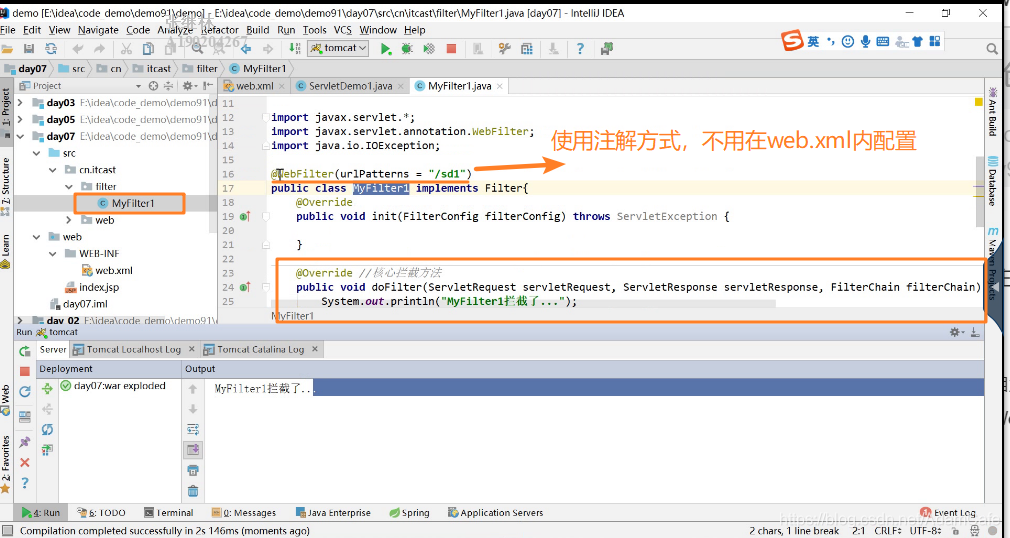
Task: Click the blue Help question mark toolbar icon
Action: tap(580, 48)
